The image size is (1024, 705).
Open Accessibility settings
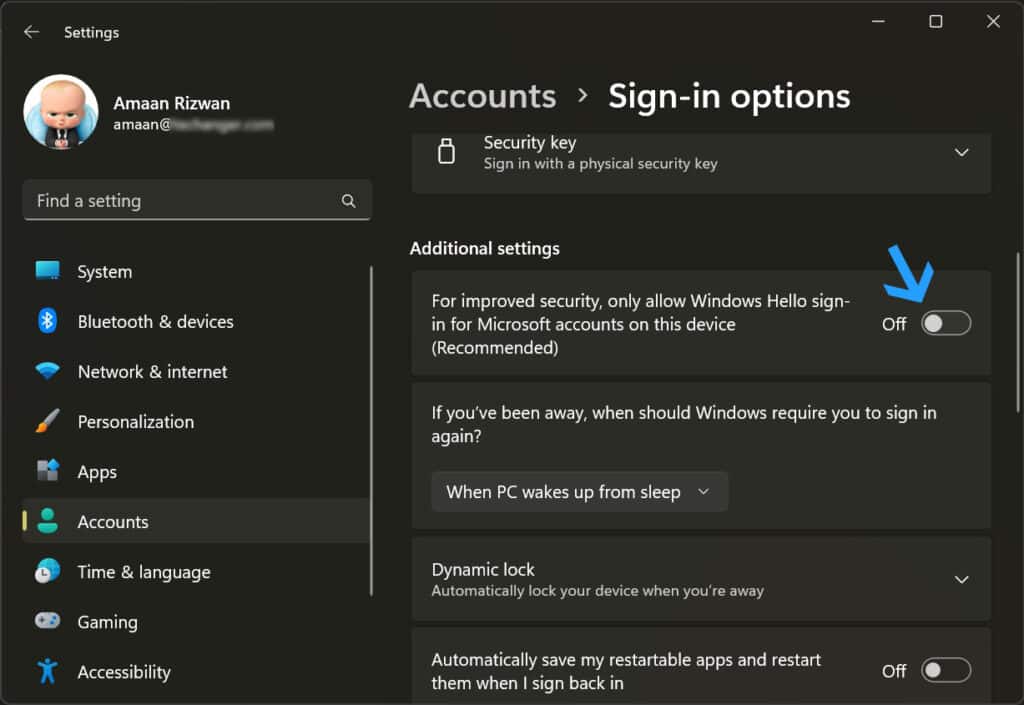(123, 671)
